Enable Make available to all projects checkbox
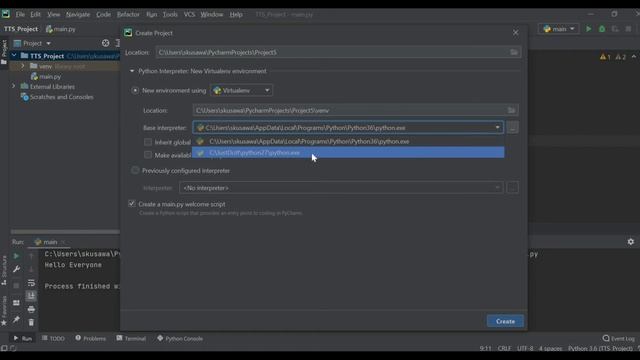The image size is (640, 360). pyautogui.click(x=148, y=155)
